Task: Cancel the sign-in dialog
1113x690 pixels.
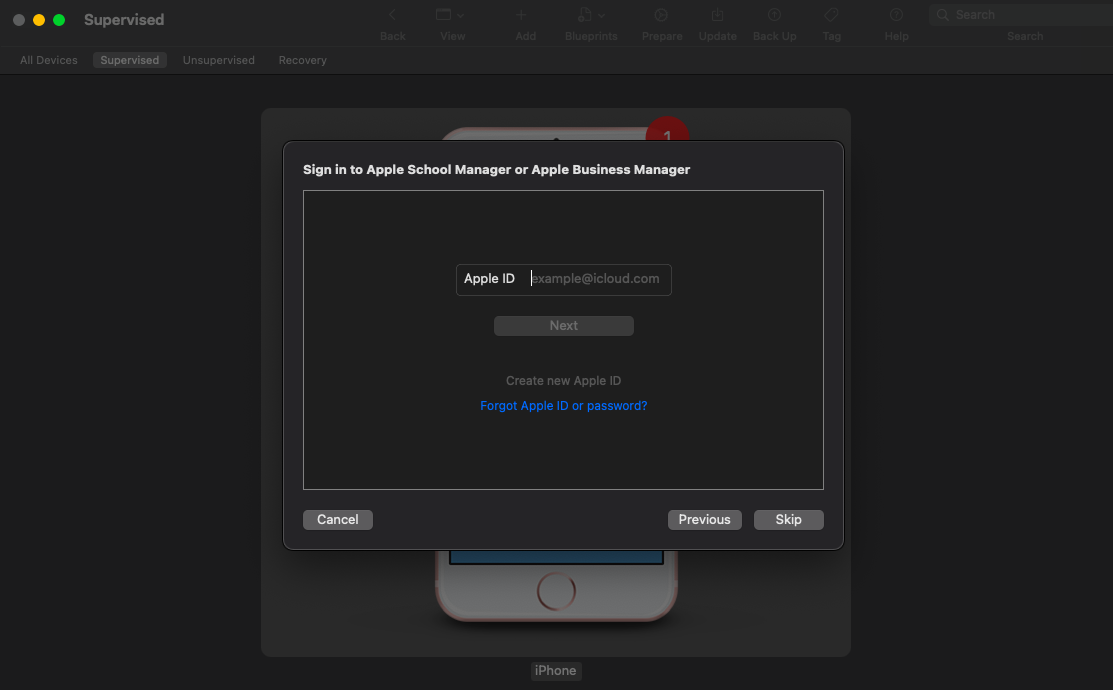Action: pyautogui.click(x=338, y=520)
